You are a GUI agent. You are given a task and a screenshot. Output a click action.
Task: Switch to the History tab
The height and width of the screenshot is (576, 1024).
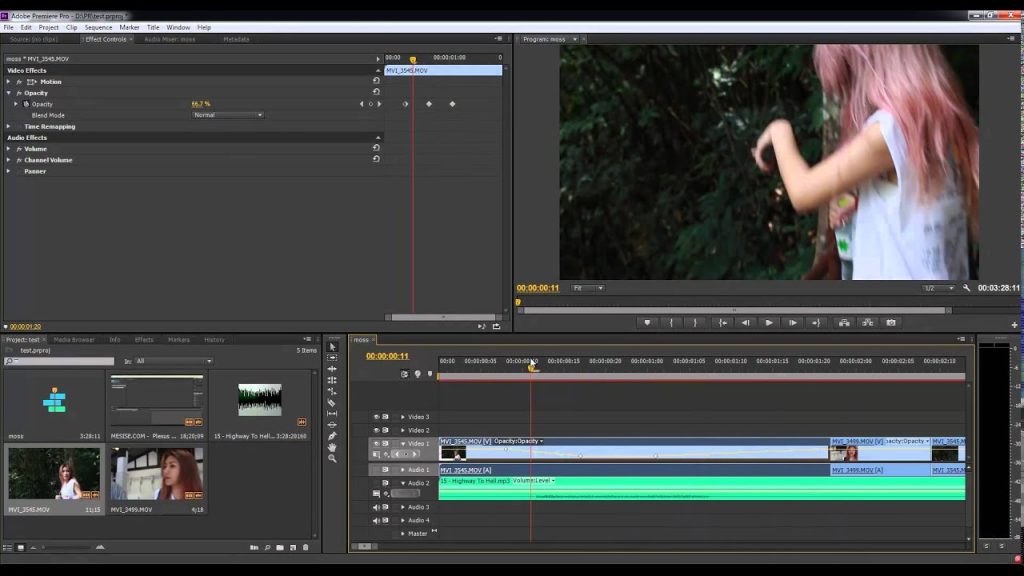214,340
